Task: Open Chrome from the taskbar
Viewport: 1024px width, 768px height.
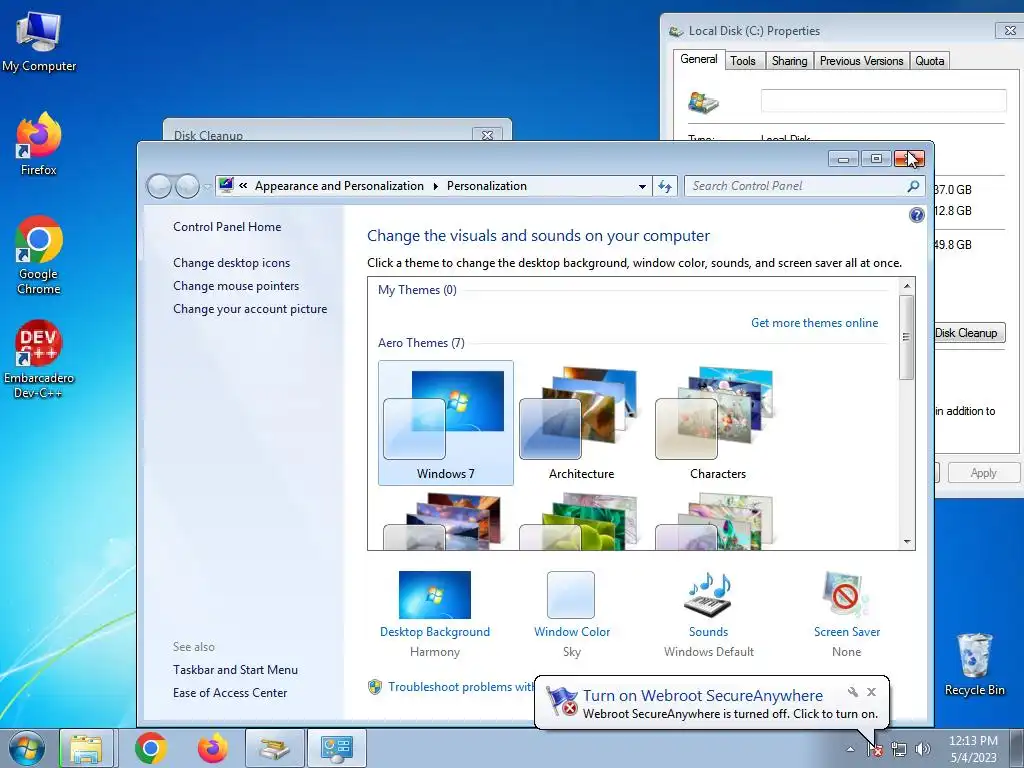Action: [x=151, y=748]
